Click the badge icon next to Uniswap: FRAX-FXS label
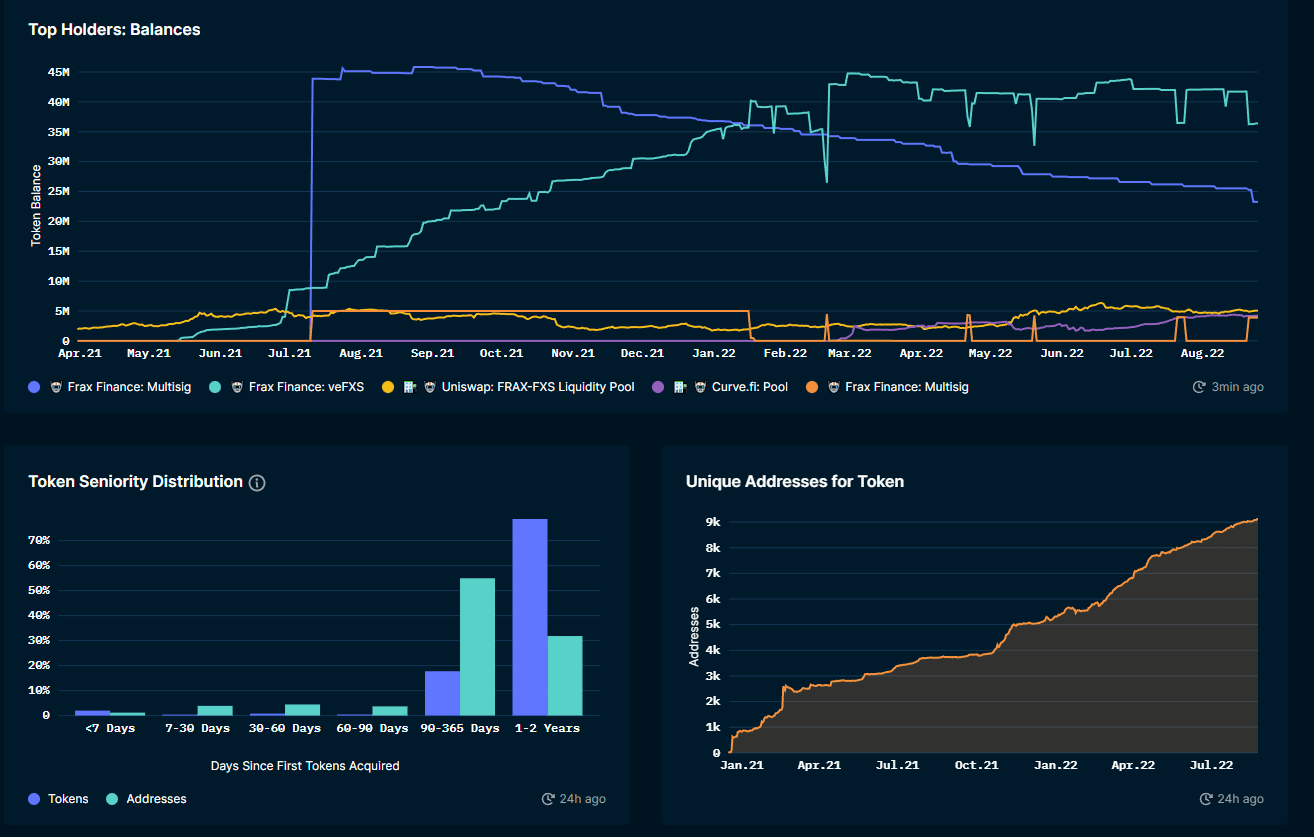The width and height of the screenshot is (1314, 837). pos(429,387)
